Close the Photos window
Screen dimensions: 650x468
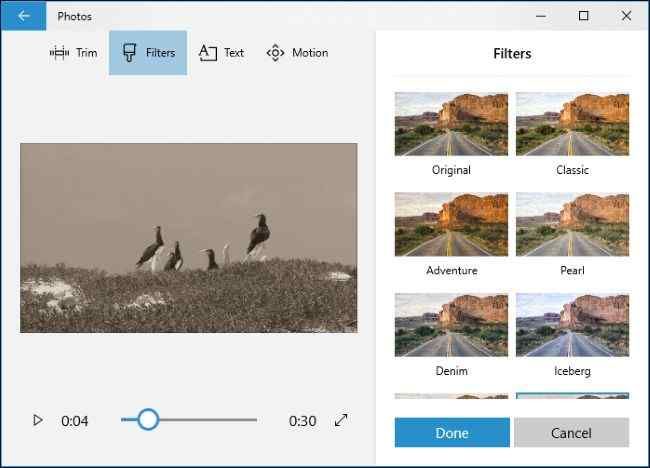(x=628, y=15)
